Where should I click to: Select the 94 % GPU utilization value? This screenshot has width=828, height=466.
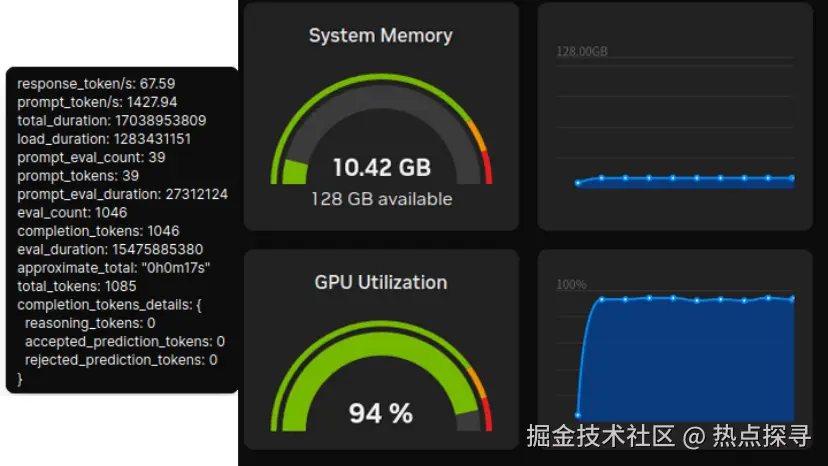coord(380,412)
